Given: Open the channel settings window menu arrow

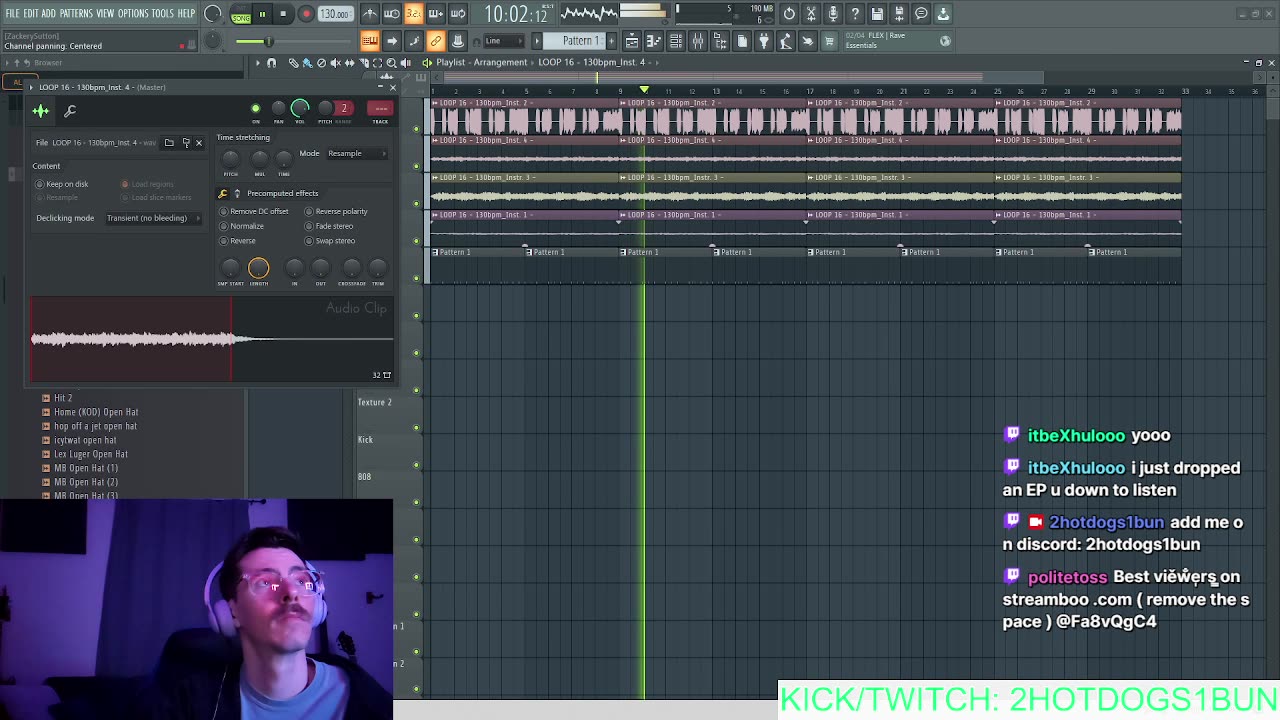Looking at the screenshot, I should coord(31,87).
